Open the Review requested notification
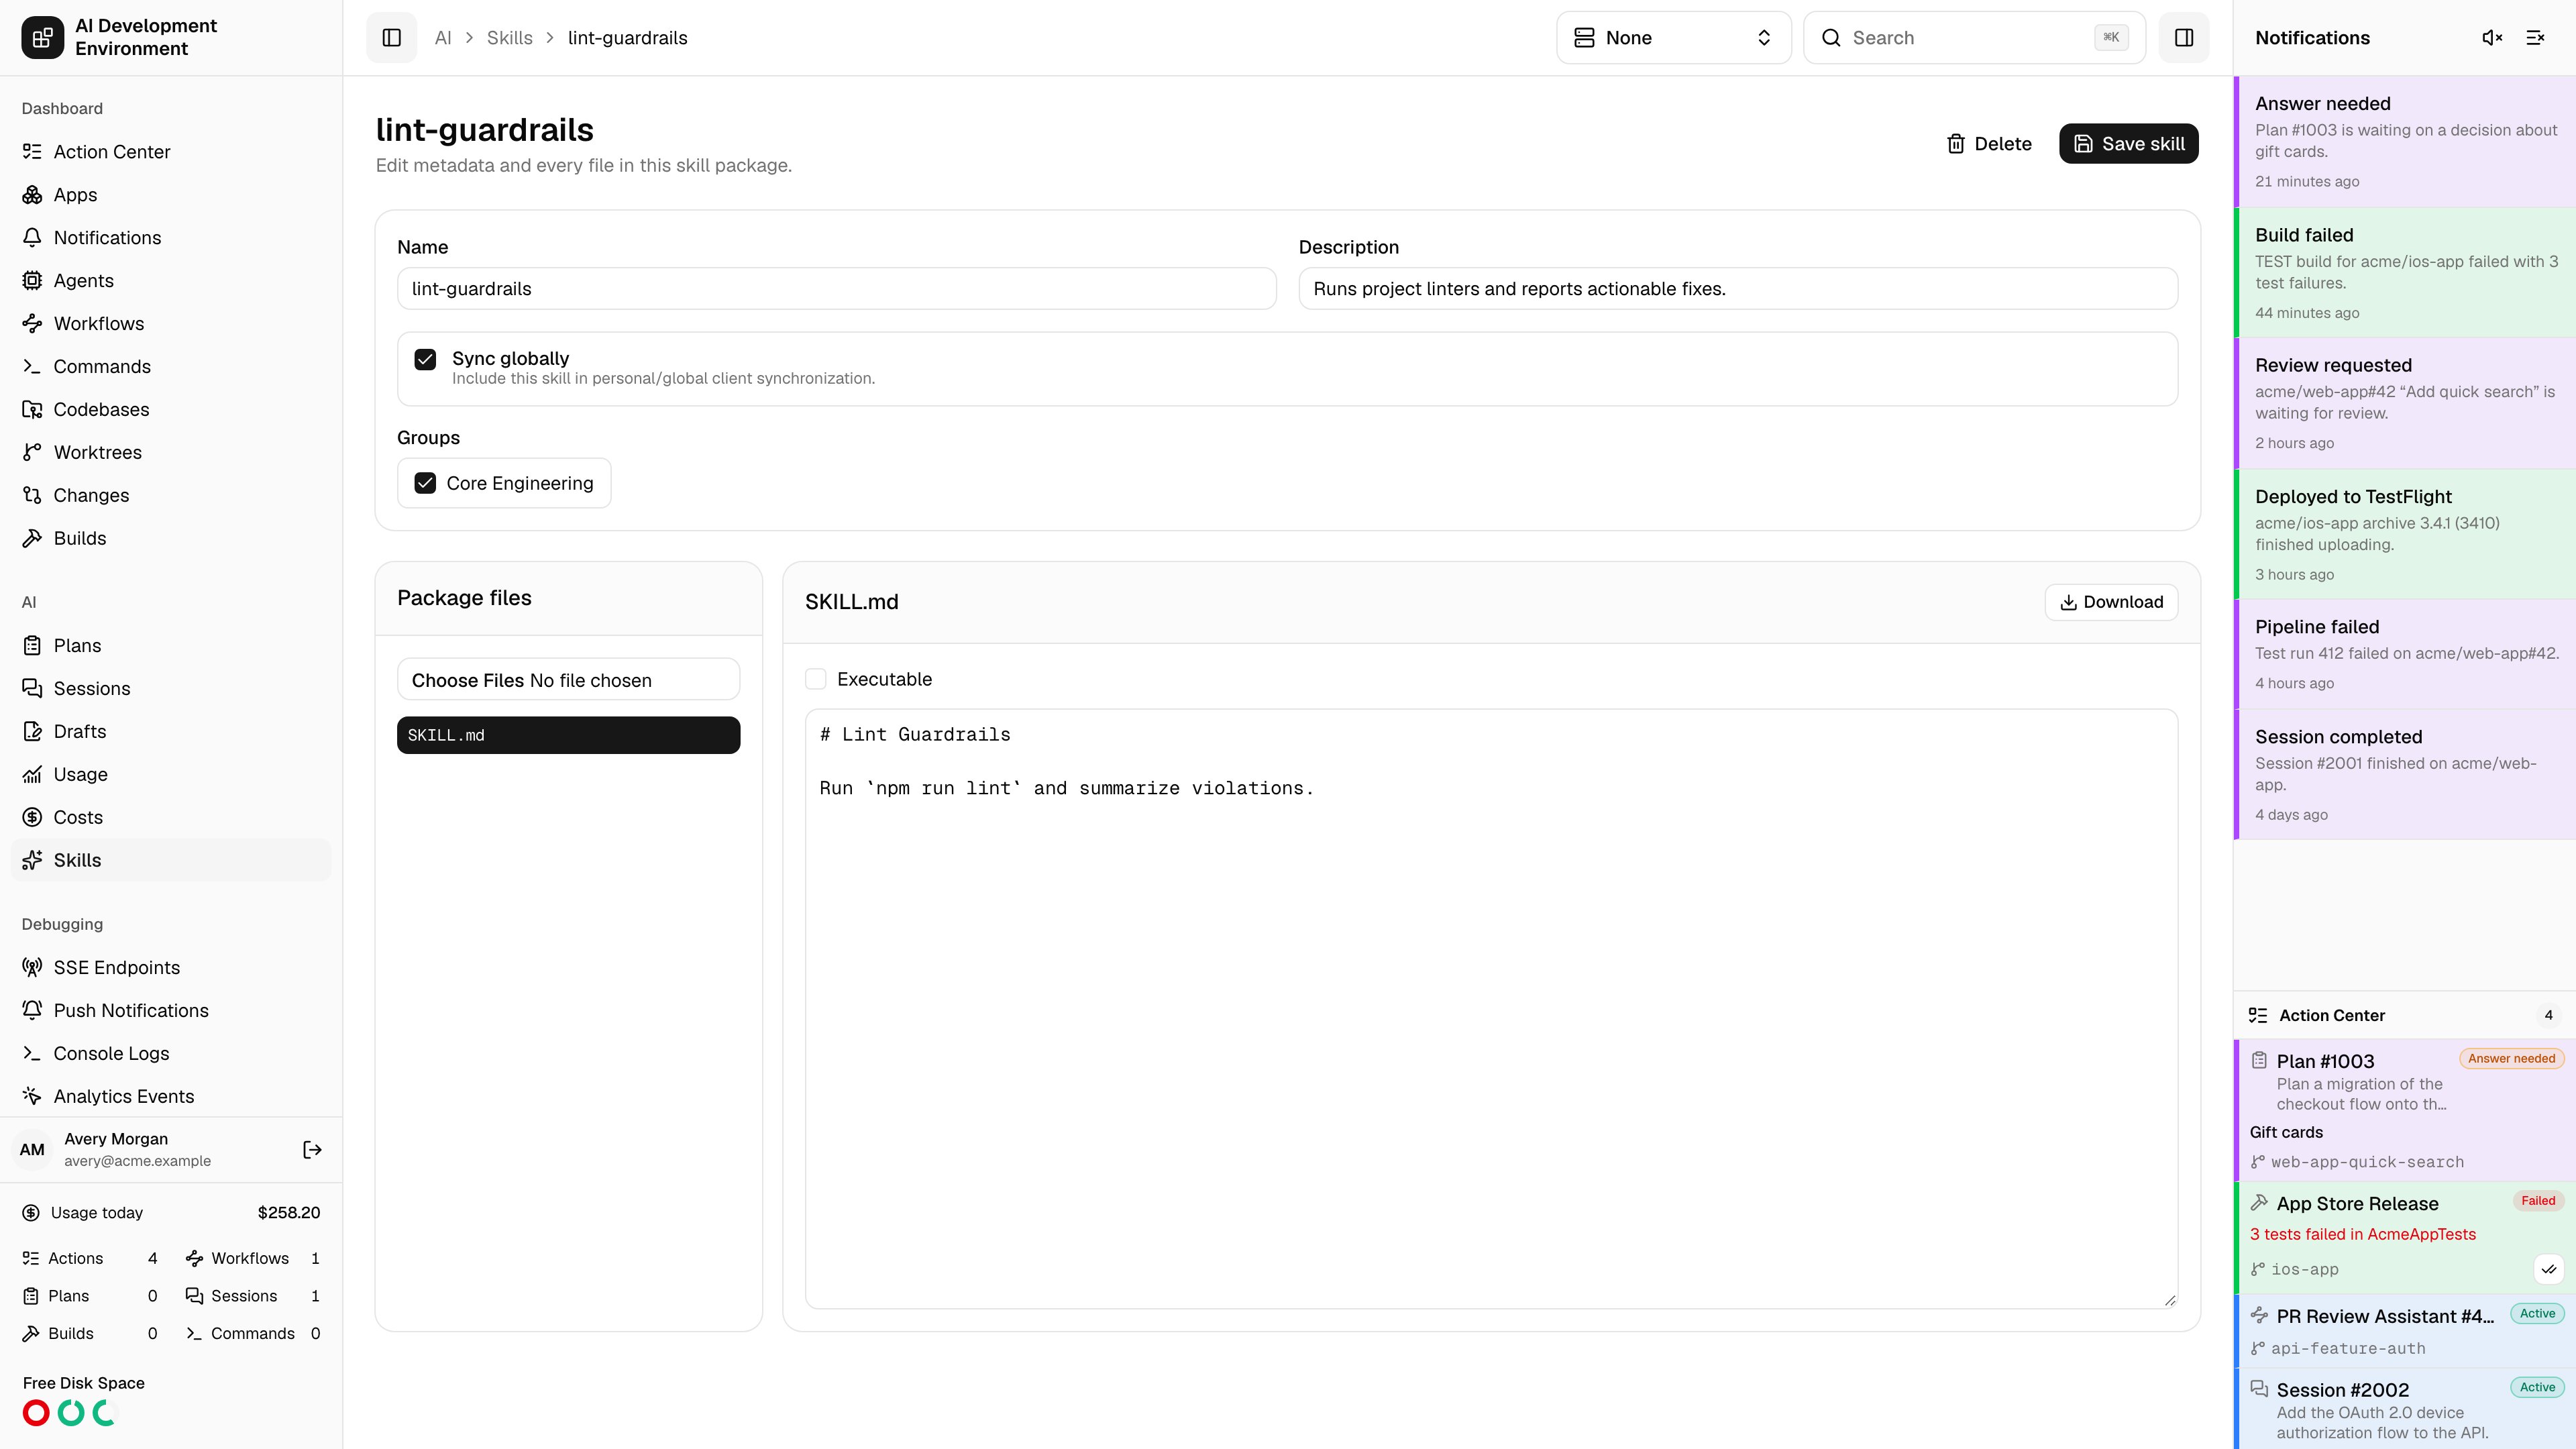The image size is (2576, 1449). click(x=2405, y=403)
